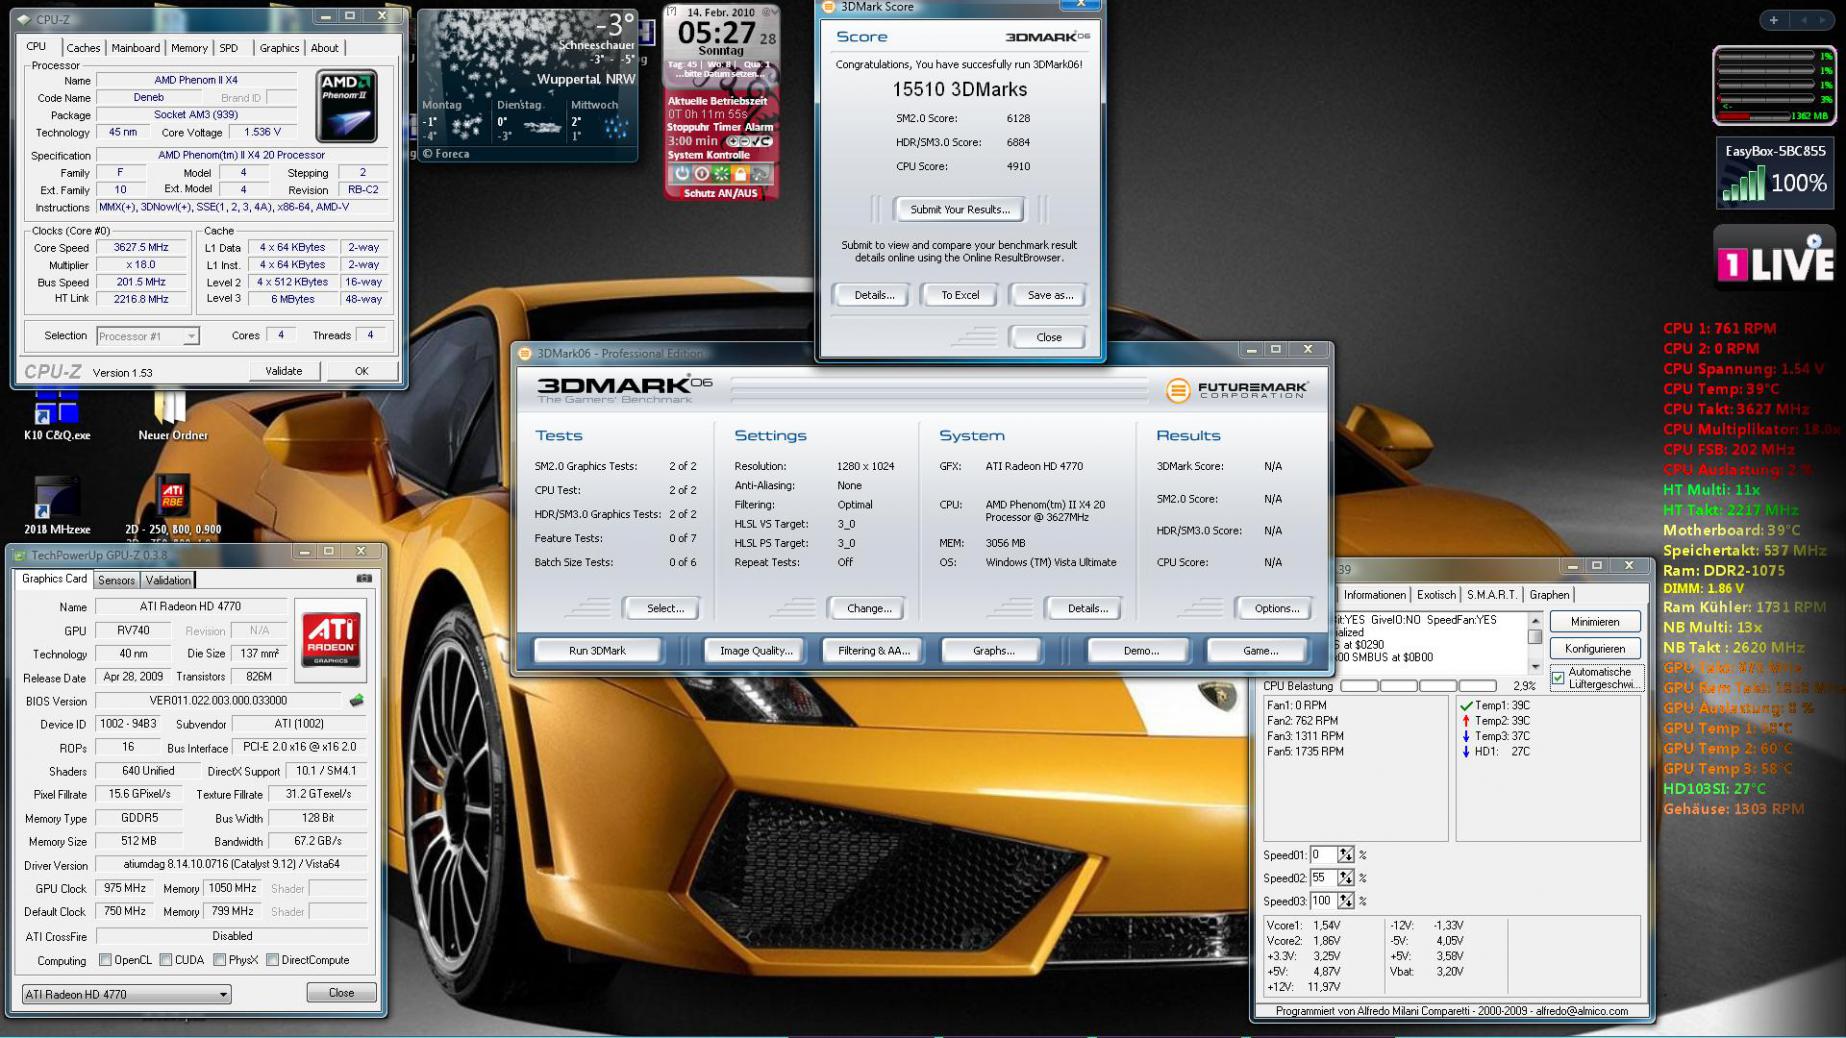Screen dimensions: 1846x1038
Task: Adjust the Speed03 spinner in SpeedFan
Action: pos(1346,901)
